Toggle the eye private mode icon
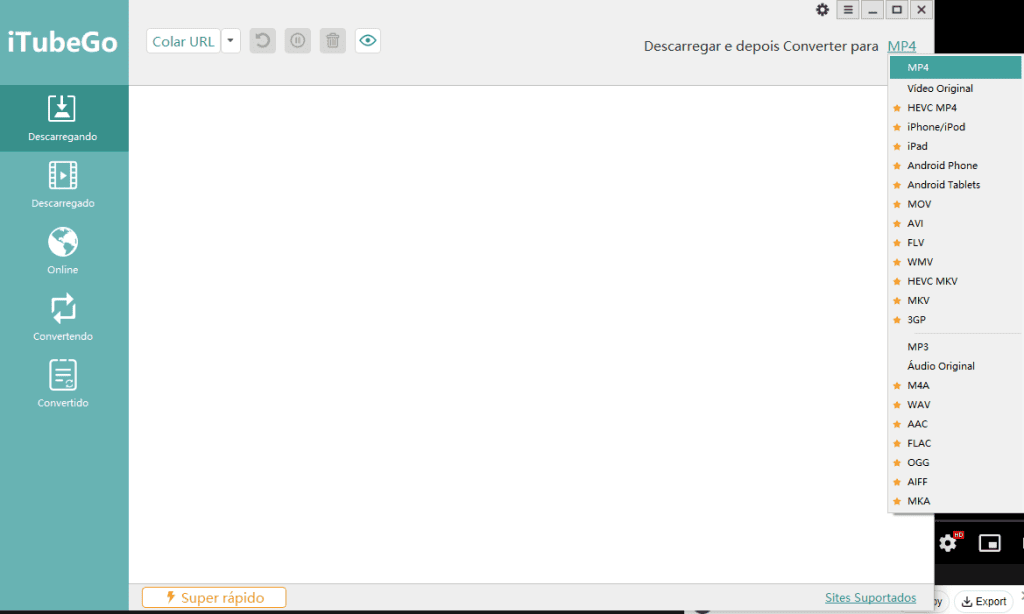Viewport: 1024px width, 614px height. pos(368,41)
